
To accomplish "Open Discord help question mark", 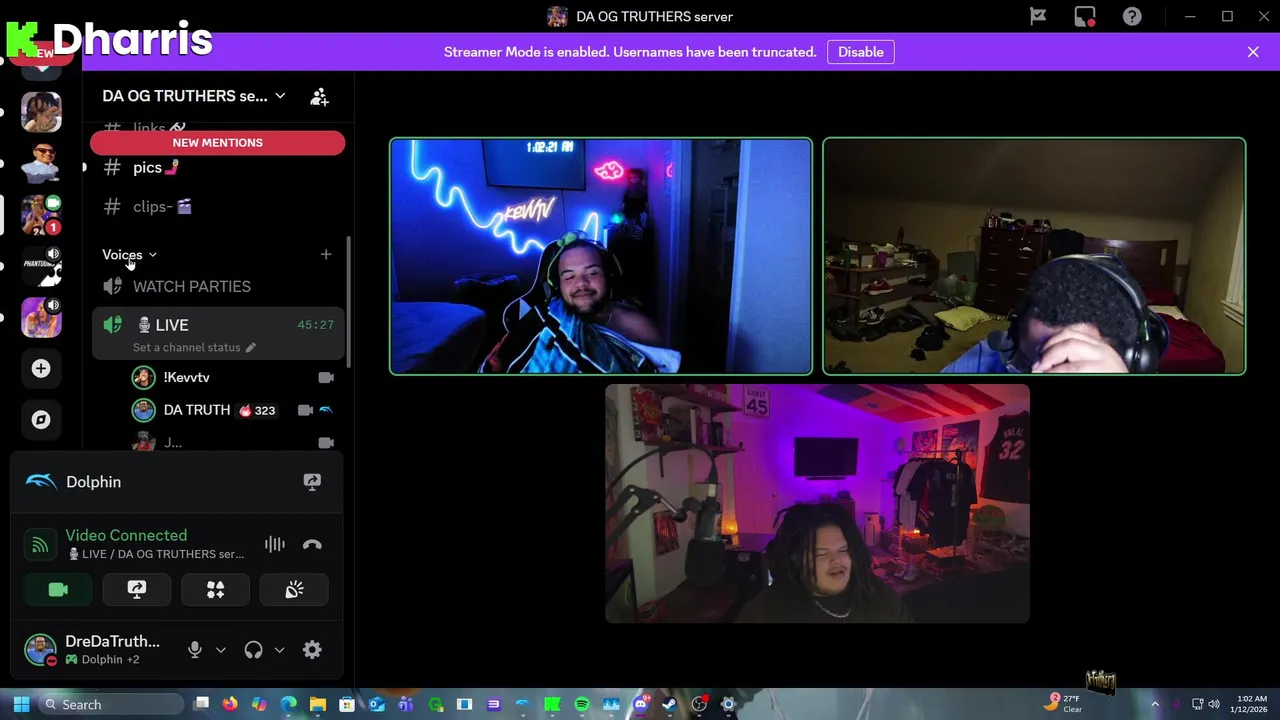I will [1132, 16].
